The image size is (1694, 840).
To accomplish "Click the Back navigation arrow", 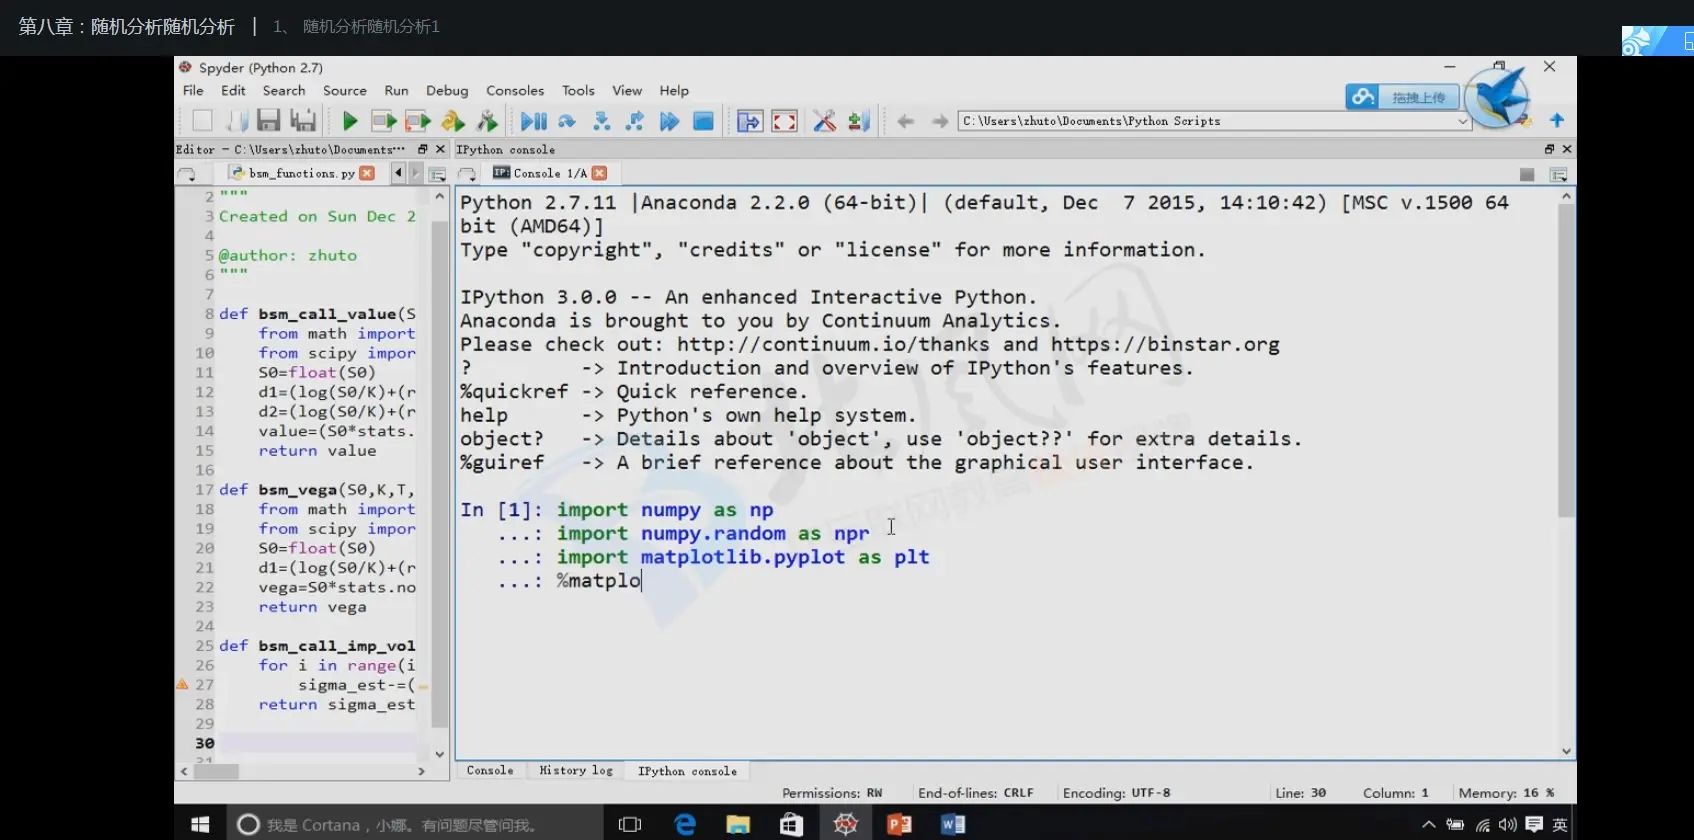I will click(x=906, y=121).
